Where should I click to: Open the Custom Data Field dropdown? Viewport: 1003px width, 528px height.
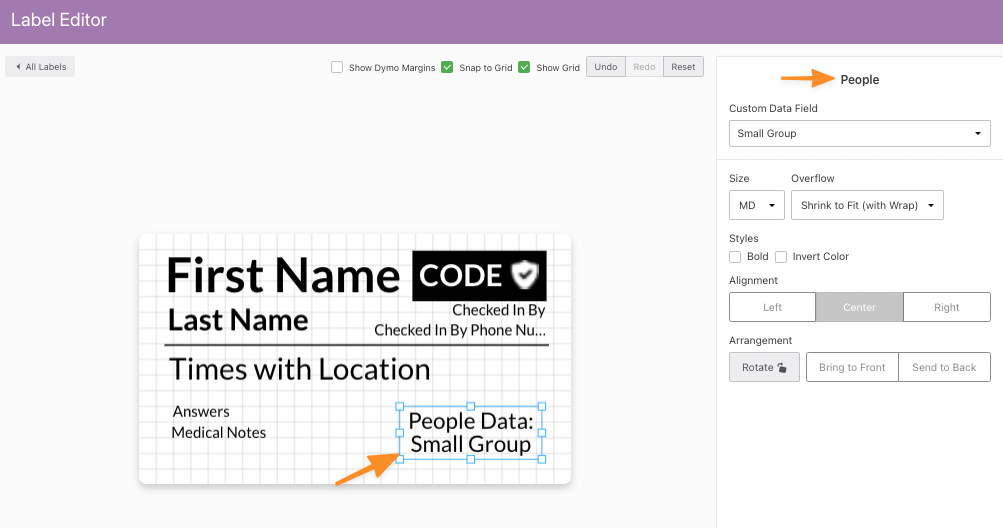860,134
